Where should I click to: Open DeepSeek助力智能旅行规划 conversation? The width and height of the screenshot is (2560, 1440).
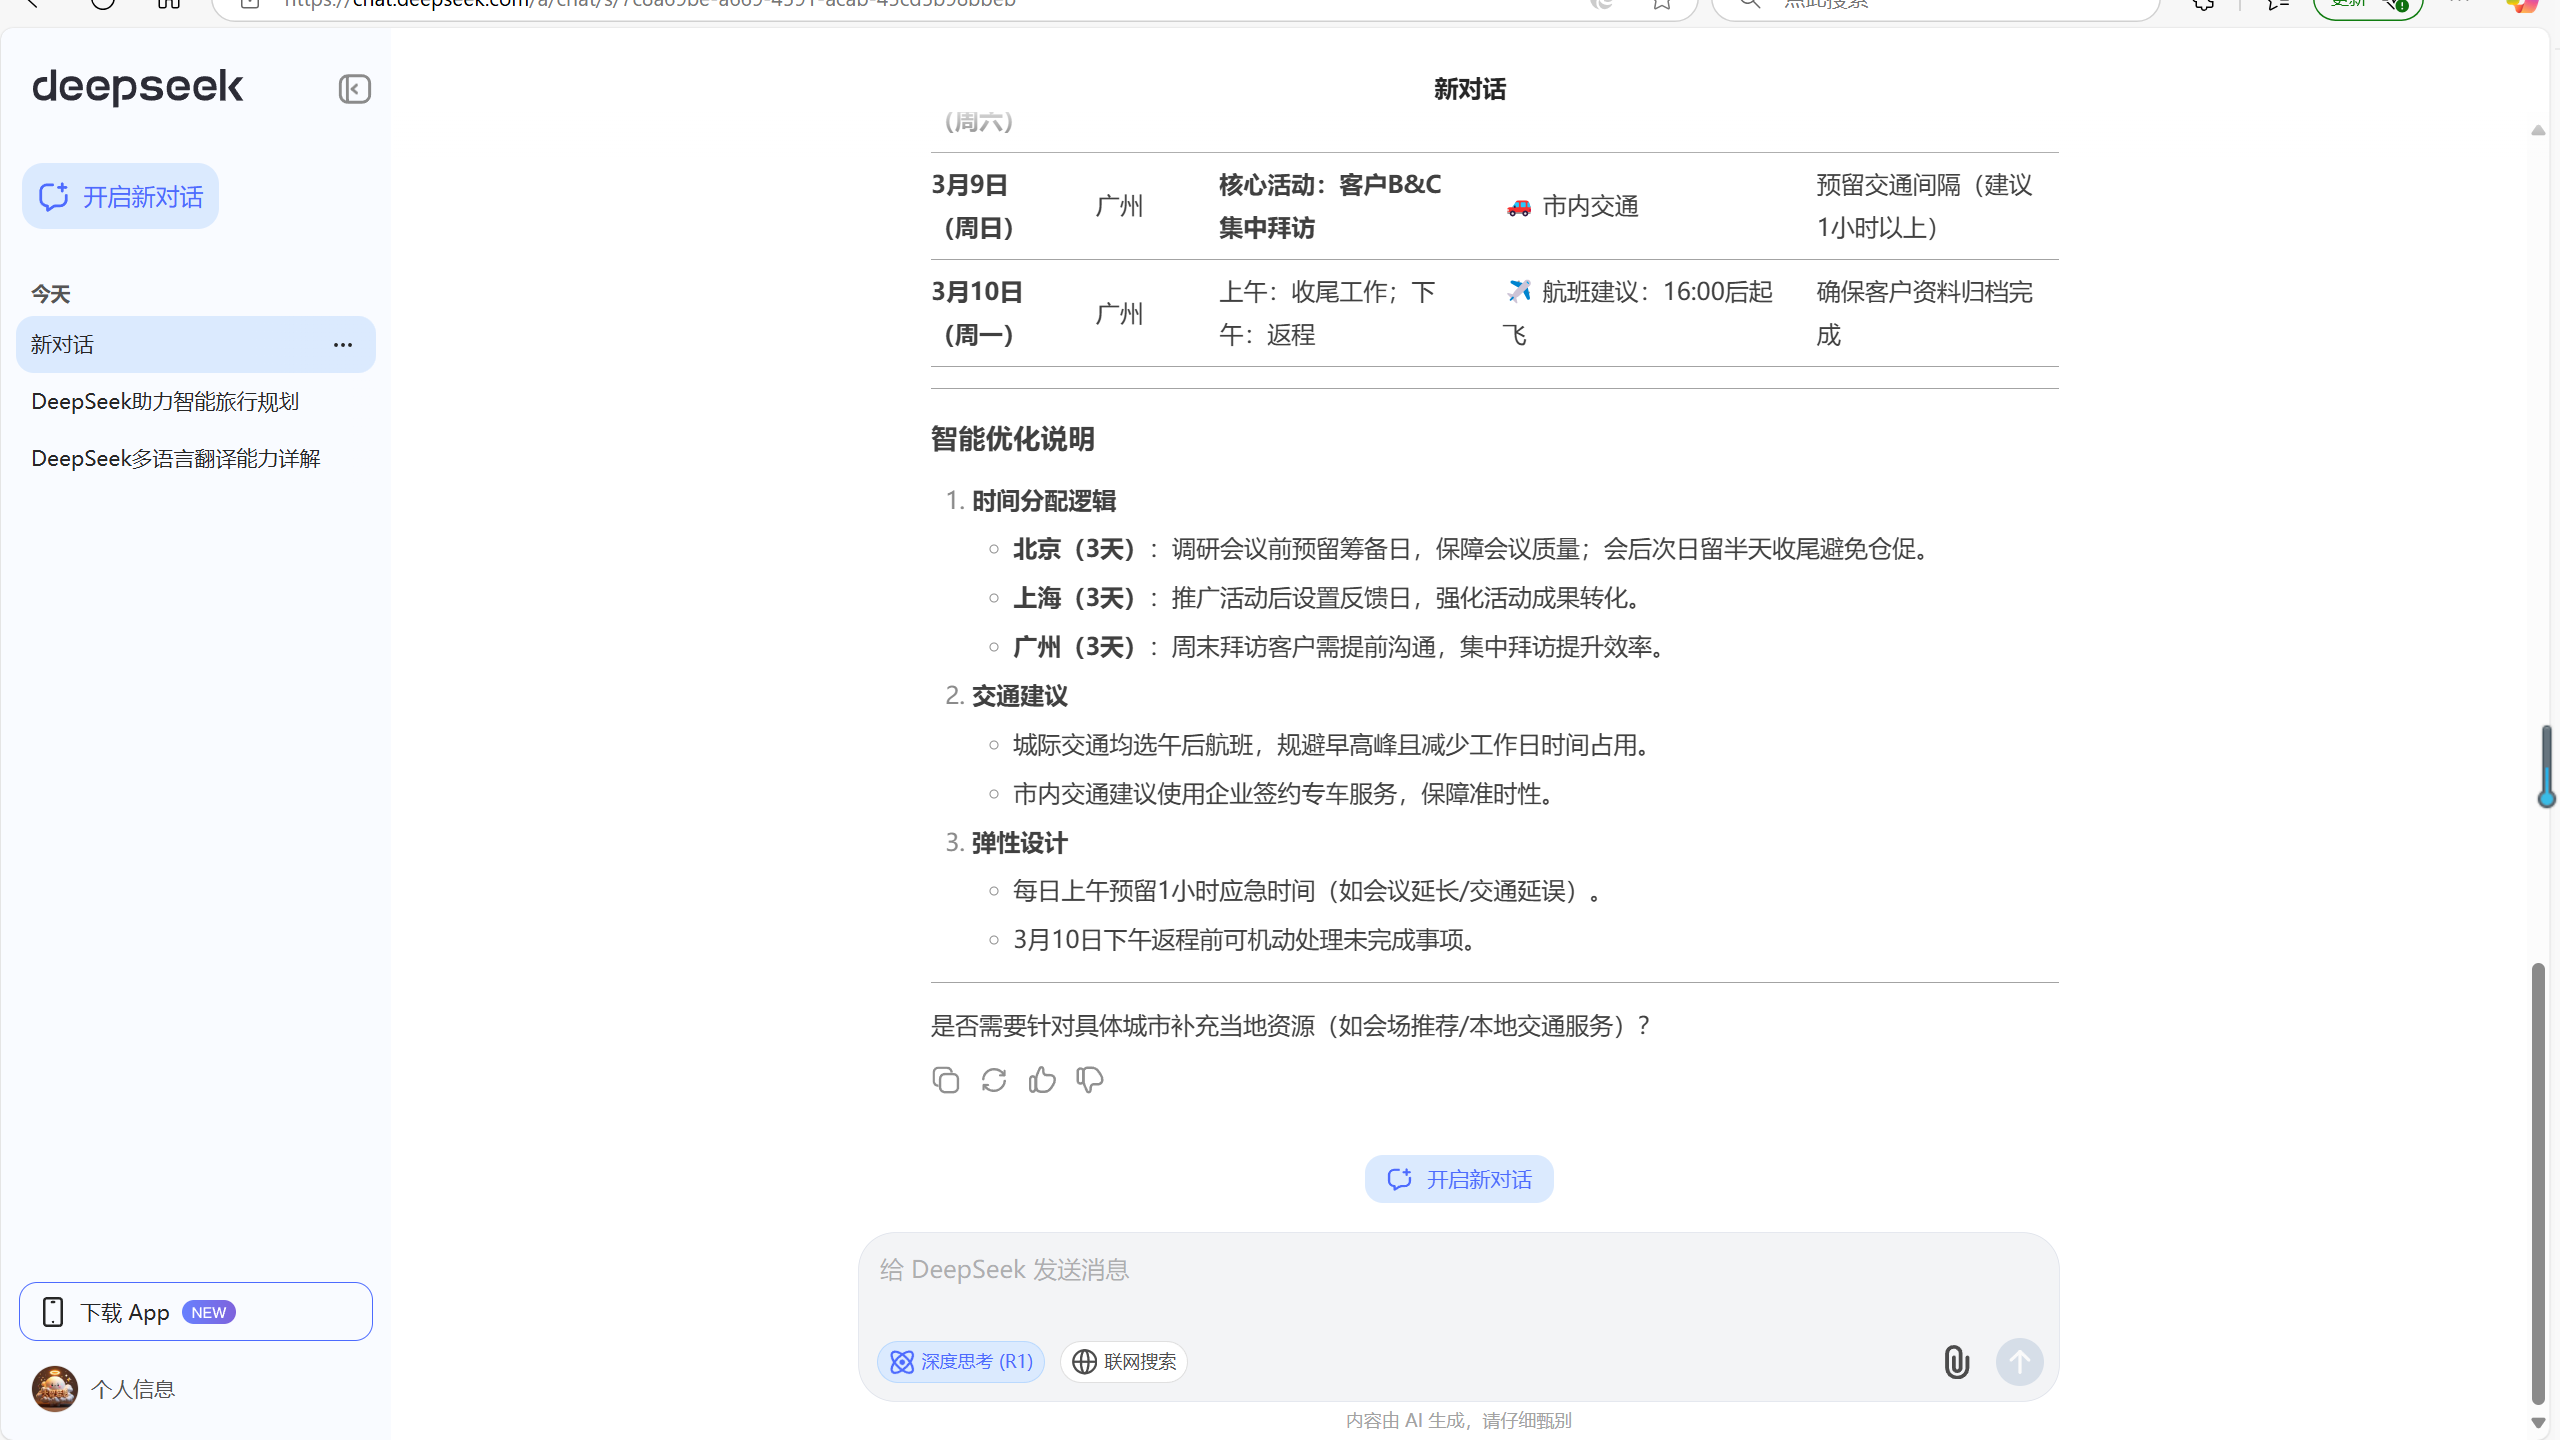click(165, 402)
